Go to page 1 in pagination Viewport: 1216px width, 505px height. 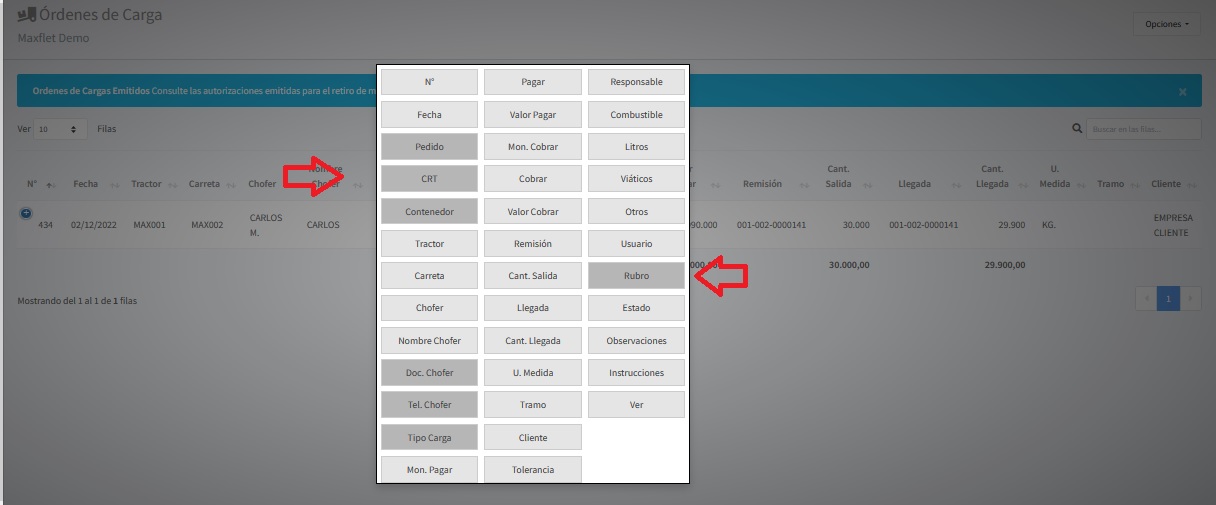click(1167, 299)
